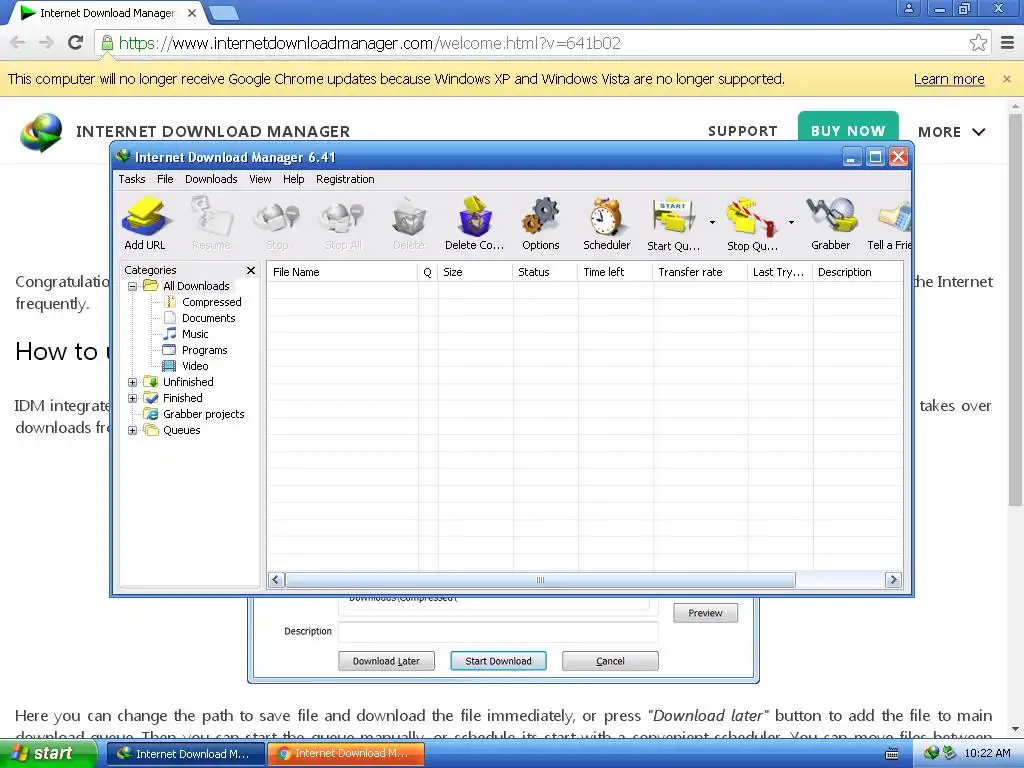Open Chrome's hamburger menu
Screen dimensions: 1024x768
click(1007, 43)
